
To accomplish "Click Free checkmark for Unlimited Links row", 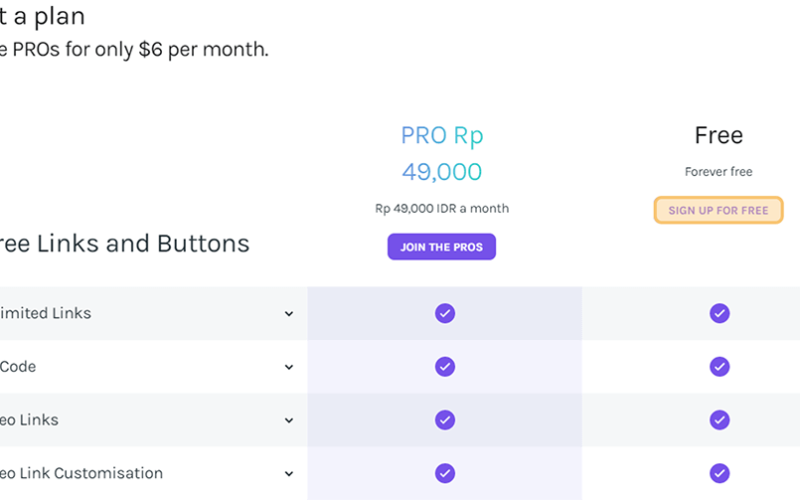I will tap(719, 313).
